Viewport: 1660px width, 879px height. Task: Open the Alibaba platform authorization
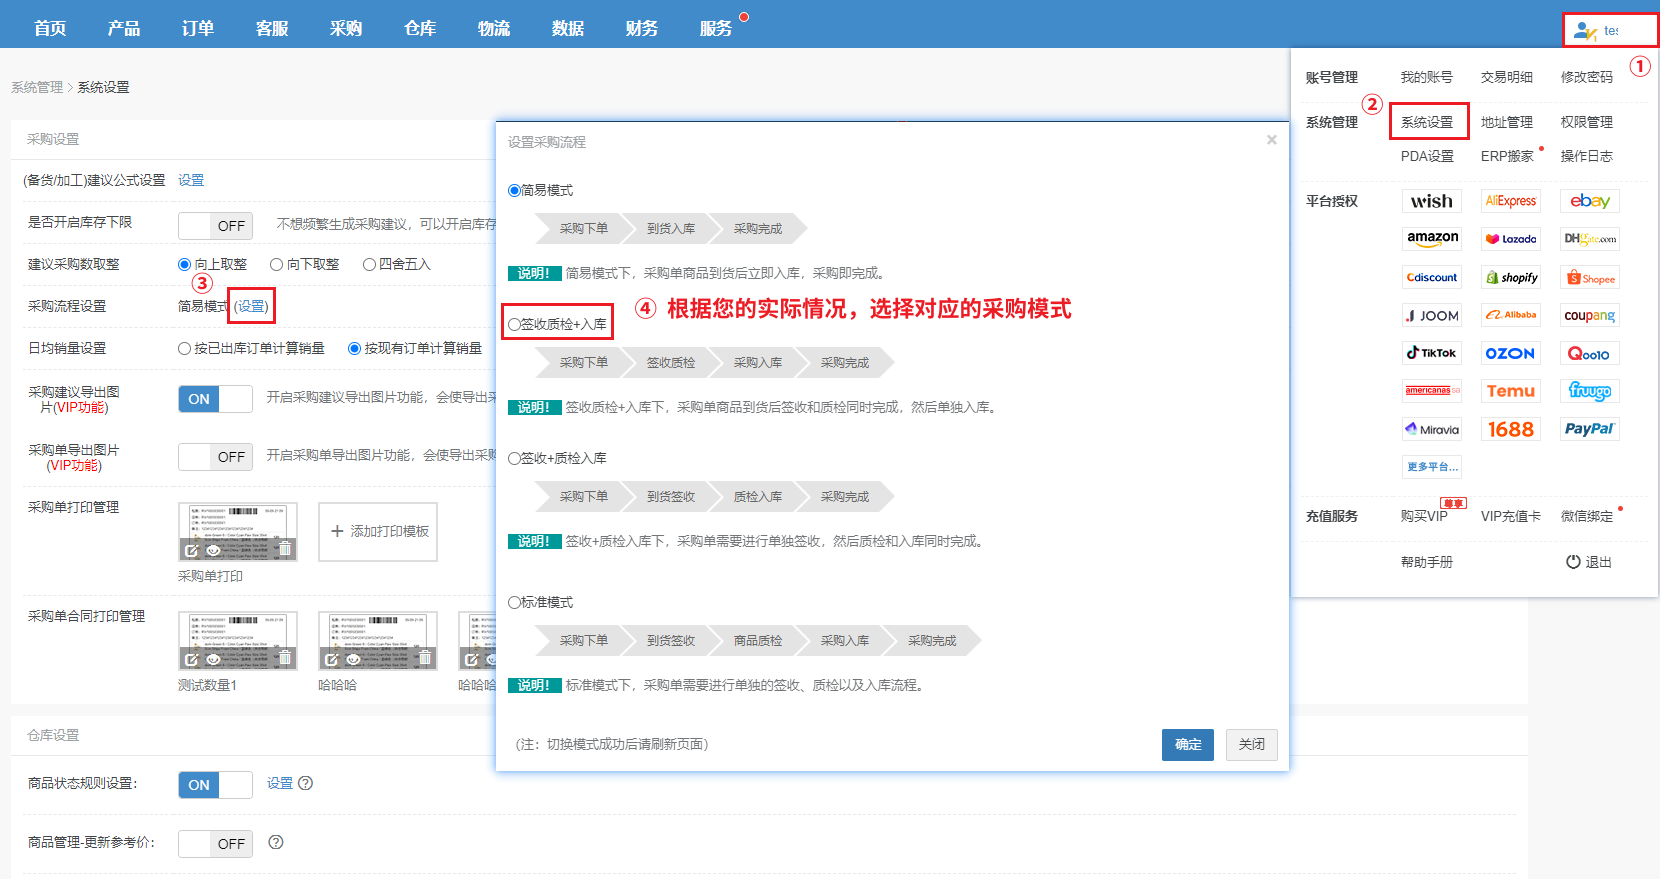[1510, 315]
